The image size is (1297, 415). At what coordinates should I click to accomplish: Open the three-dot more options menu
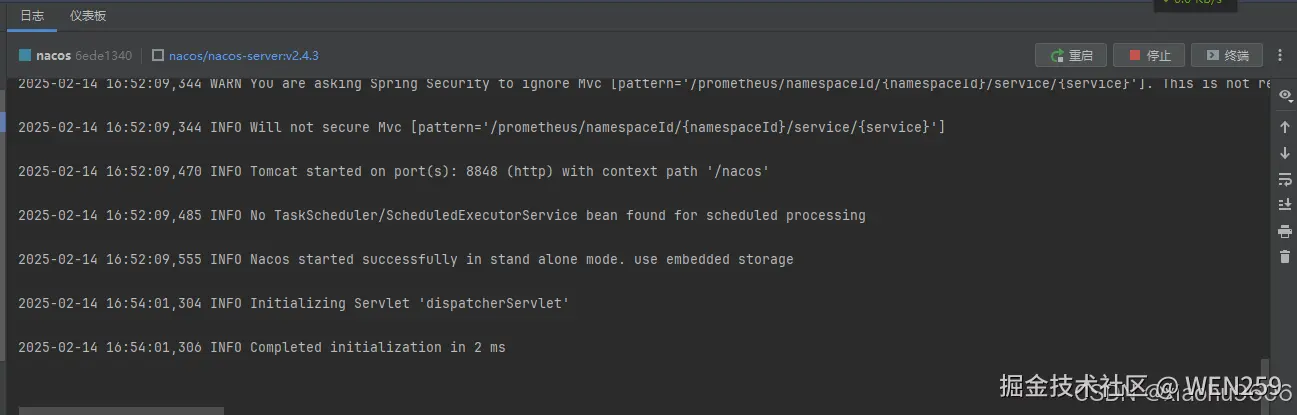(x=1280, y=55)
